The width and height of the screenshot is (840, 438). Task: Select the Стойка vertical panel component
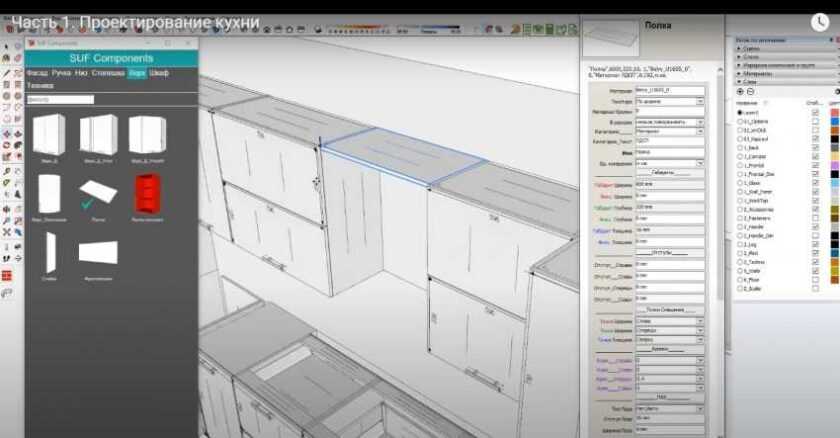coord(49,252)
